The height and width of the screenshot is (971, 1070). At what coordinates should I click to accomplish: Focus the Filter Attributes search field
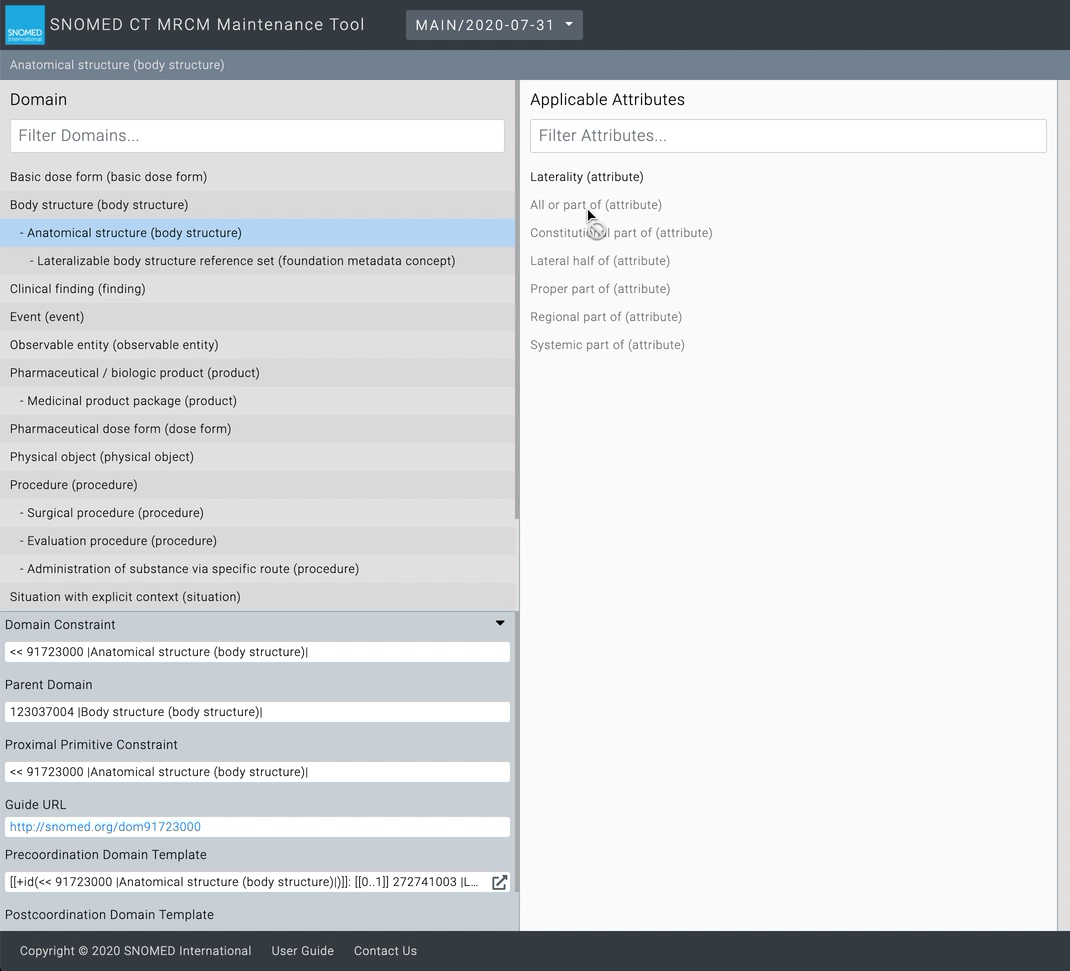click(788, 136)
